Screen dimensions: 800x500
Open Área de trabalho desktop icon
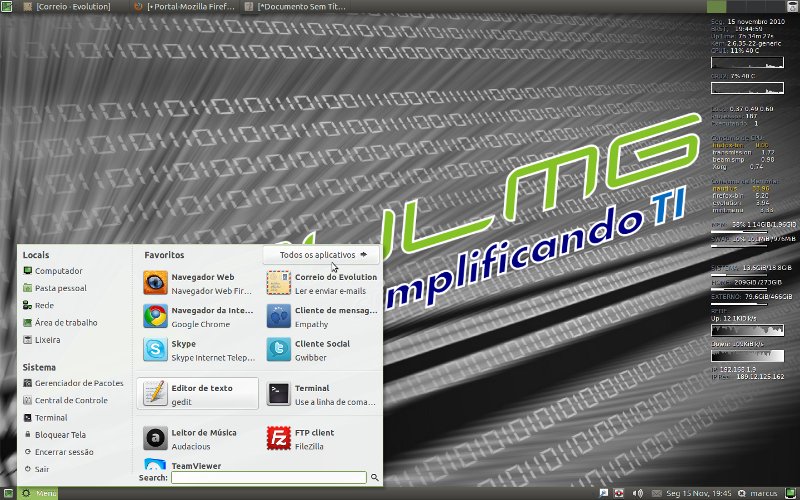point(28,322)
